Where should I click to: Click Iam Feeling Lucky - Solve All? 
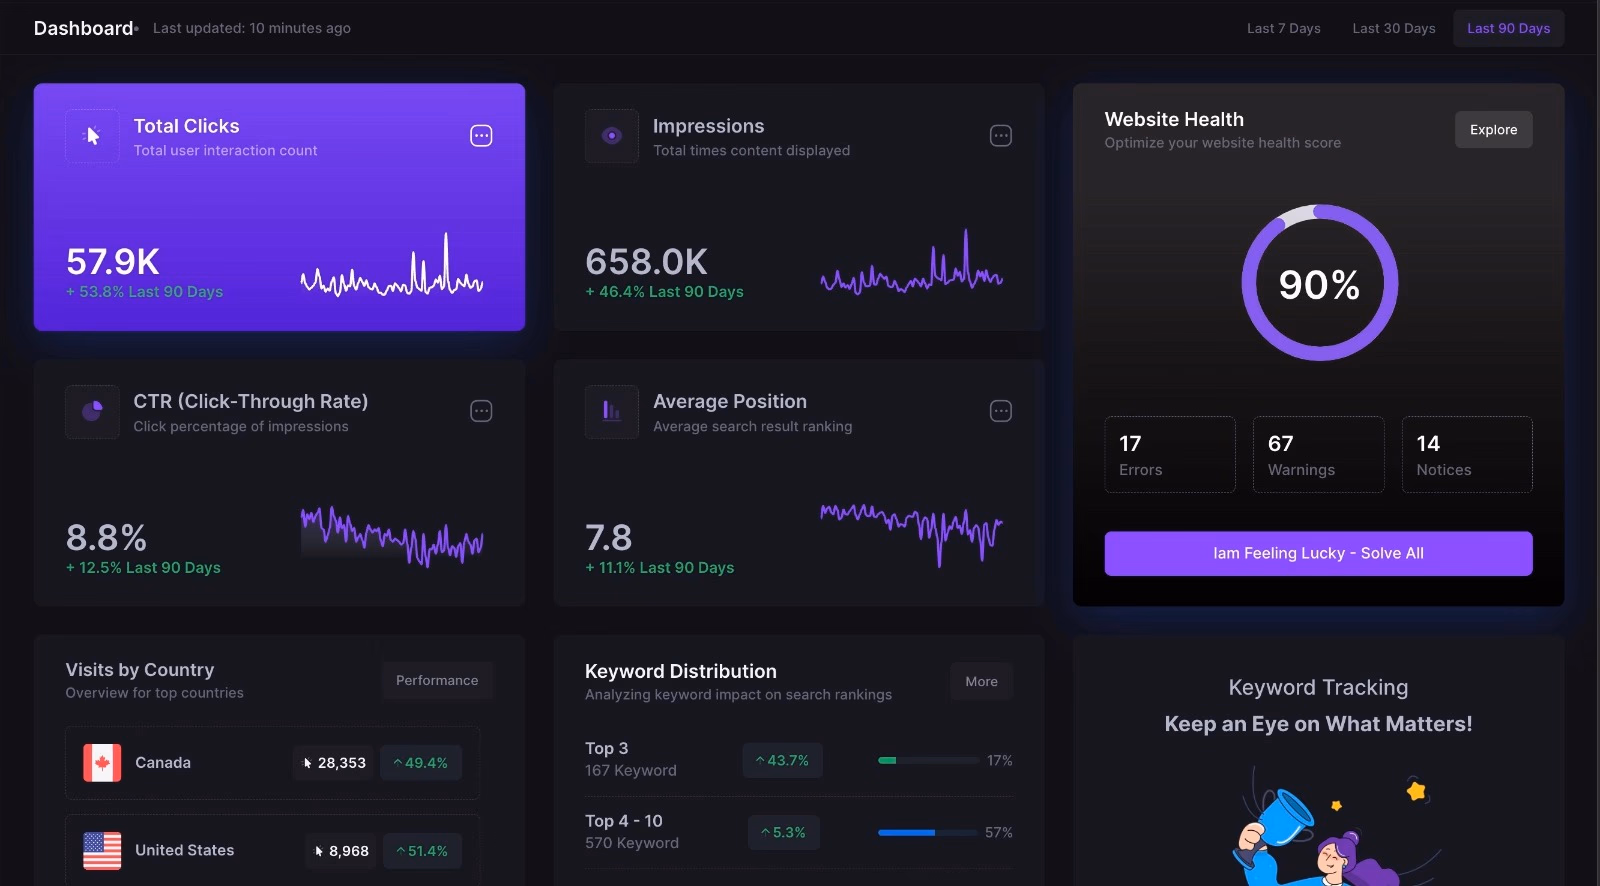pyautogui.click(x=1318, y=553)
